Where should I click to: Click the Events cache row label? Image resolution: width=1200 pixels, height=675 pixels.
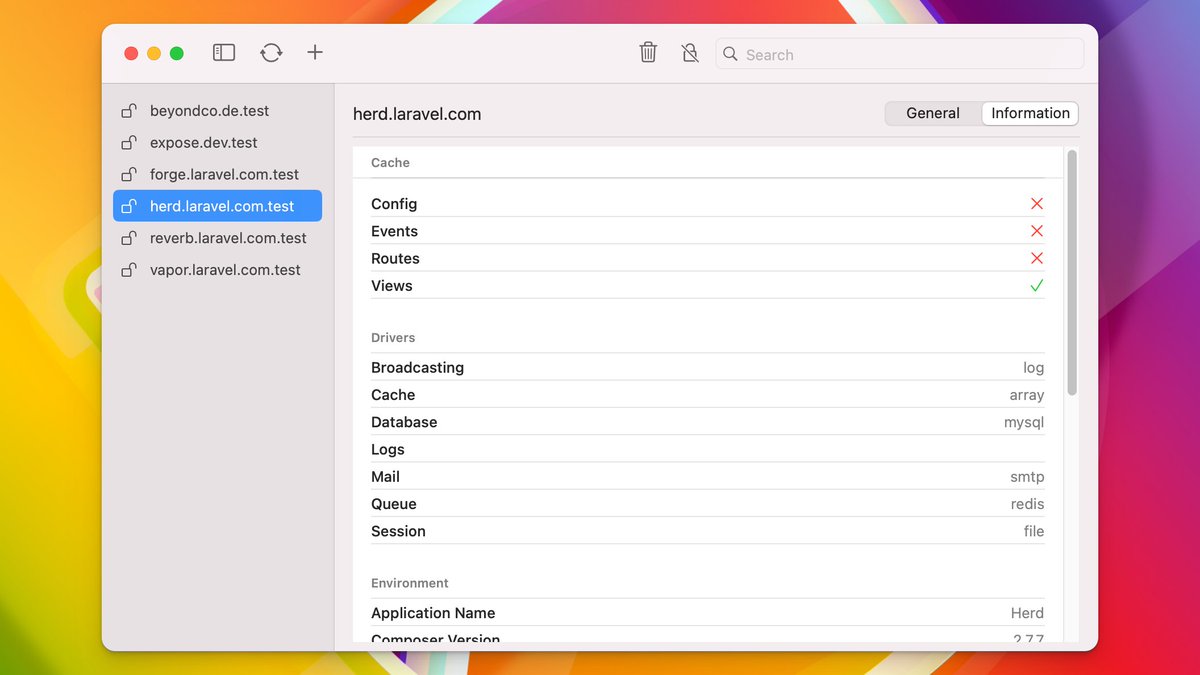tap(394, 231)
